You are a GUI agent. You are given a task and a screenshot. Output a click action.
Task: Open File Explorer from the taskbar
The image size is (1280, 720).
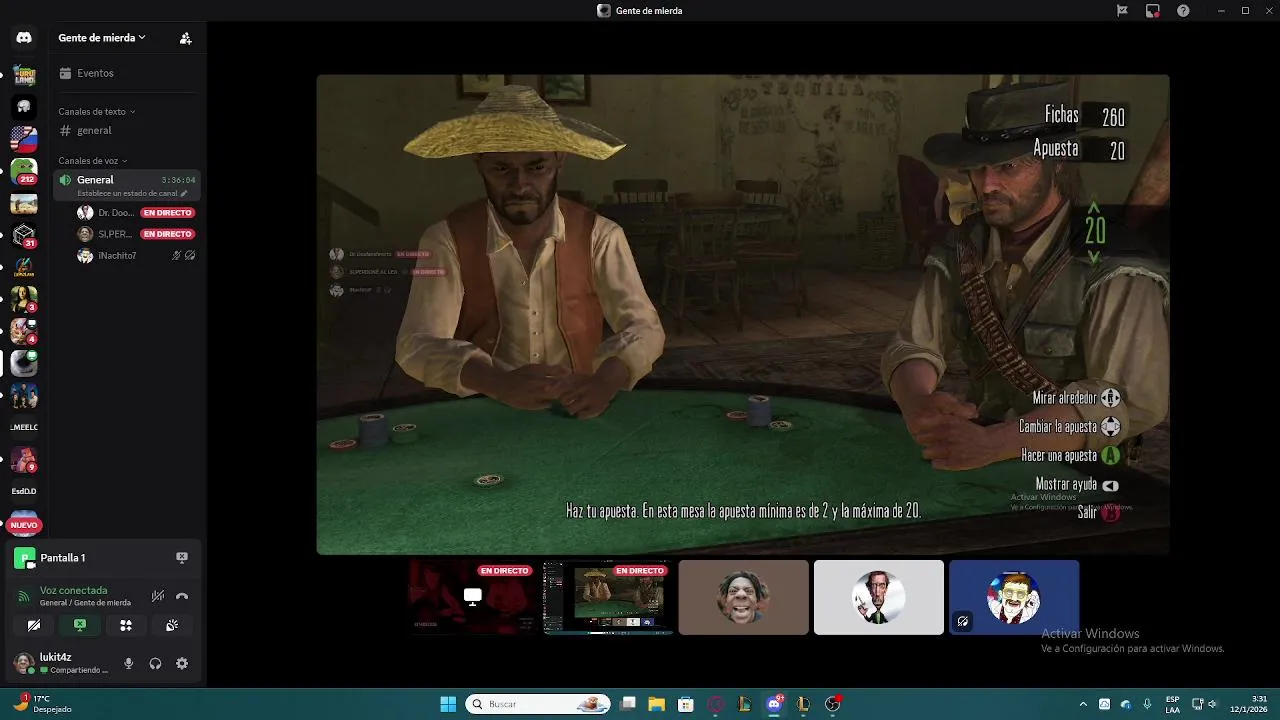656,704
